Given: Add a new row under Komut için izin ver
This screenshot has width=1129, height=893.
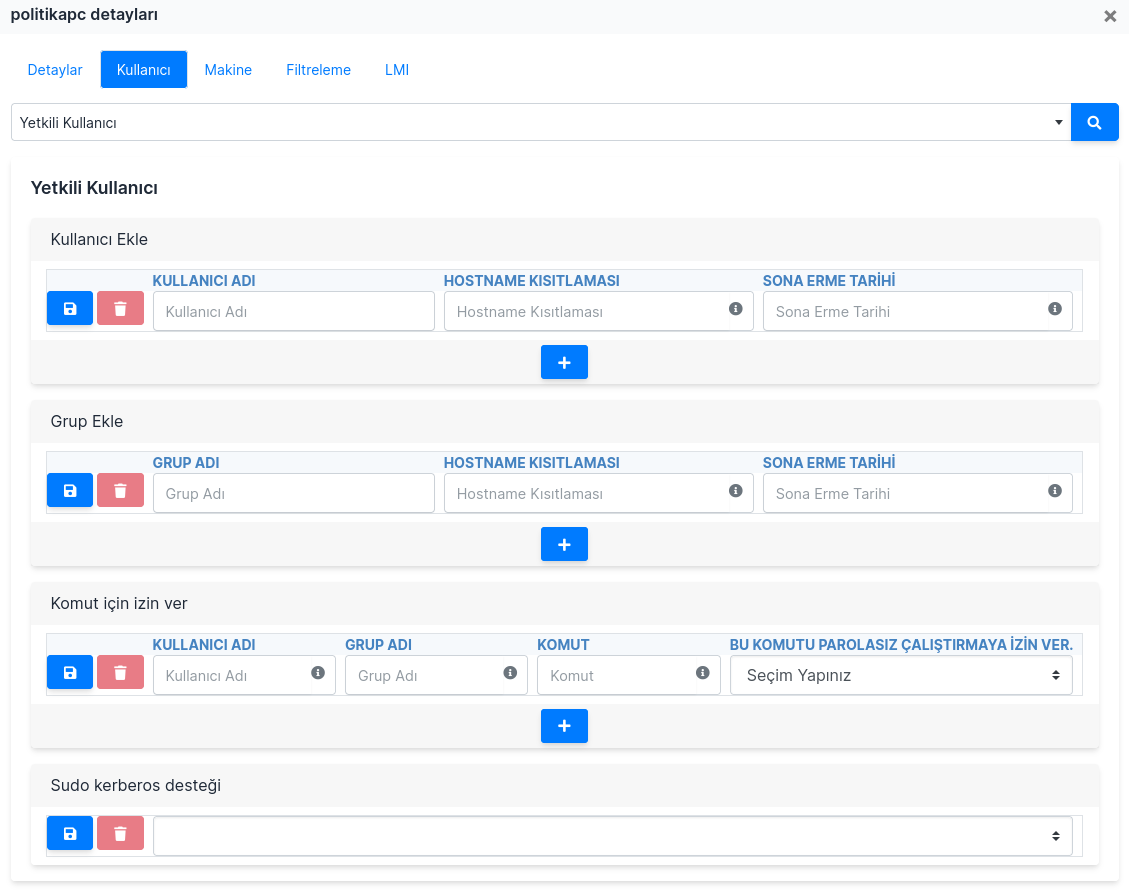Looking at the screenshot, I should click(564, 726).
